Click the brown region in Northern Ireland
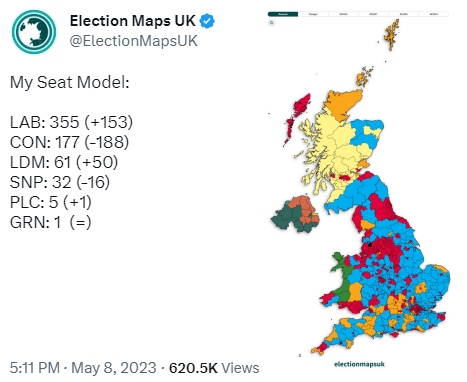 305,208
